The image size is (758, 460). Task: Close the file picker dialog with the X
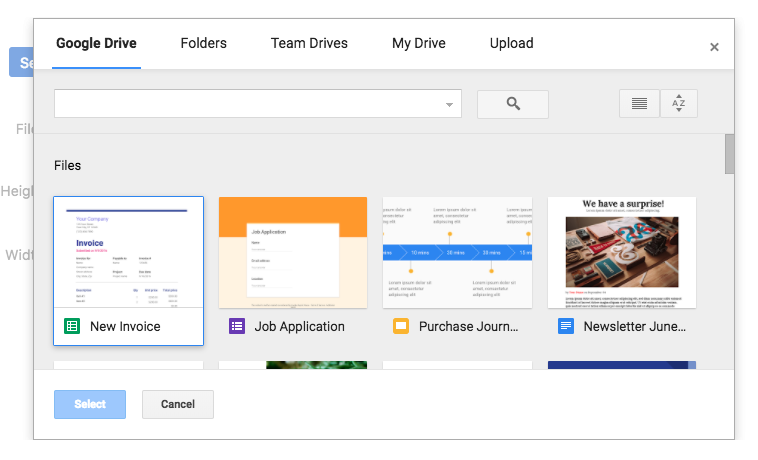pyautogui.click(x=714, y=47)
